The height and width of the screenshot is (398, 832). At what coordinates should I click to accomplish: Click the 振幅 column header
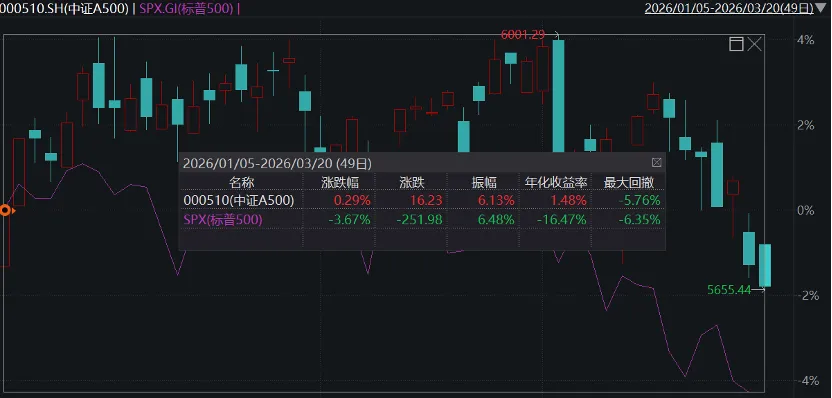coord(484,183)
